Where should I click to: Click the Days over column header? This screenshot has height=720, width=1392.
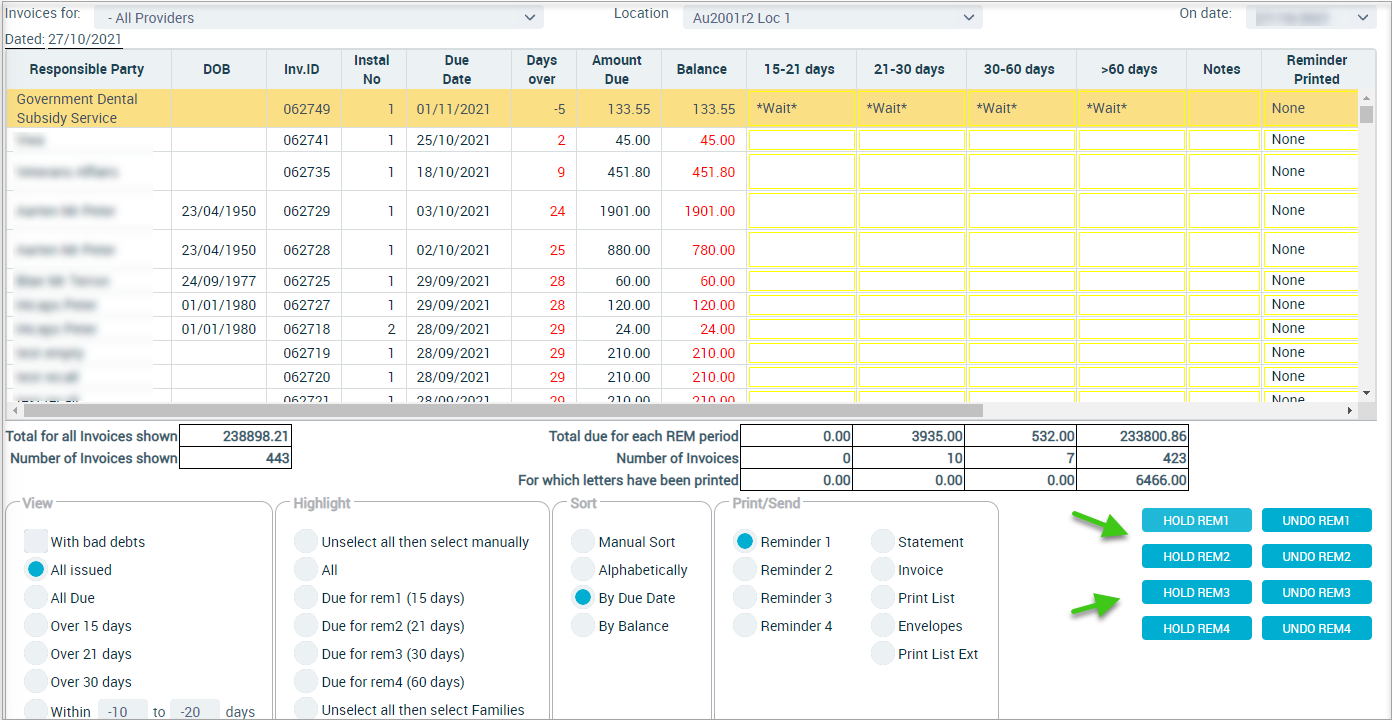pyautogui.click(x=542, y=69)
